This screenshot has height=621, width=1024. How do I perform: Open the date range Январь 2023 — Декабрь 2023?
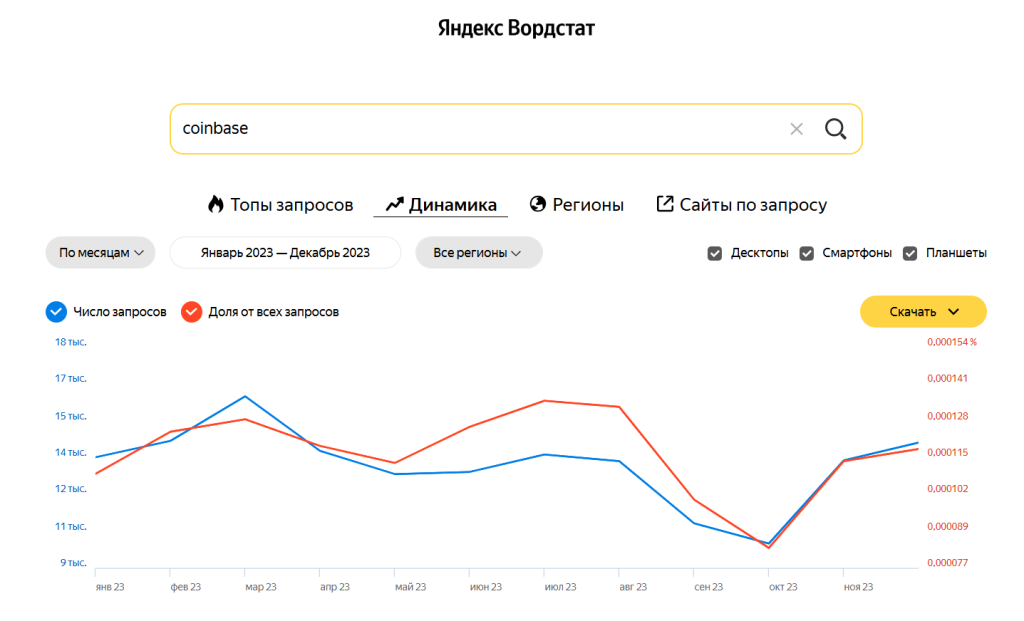[285, 253]
